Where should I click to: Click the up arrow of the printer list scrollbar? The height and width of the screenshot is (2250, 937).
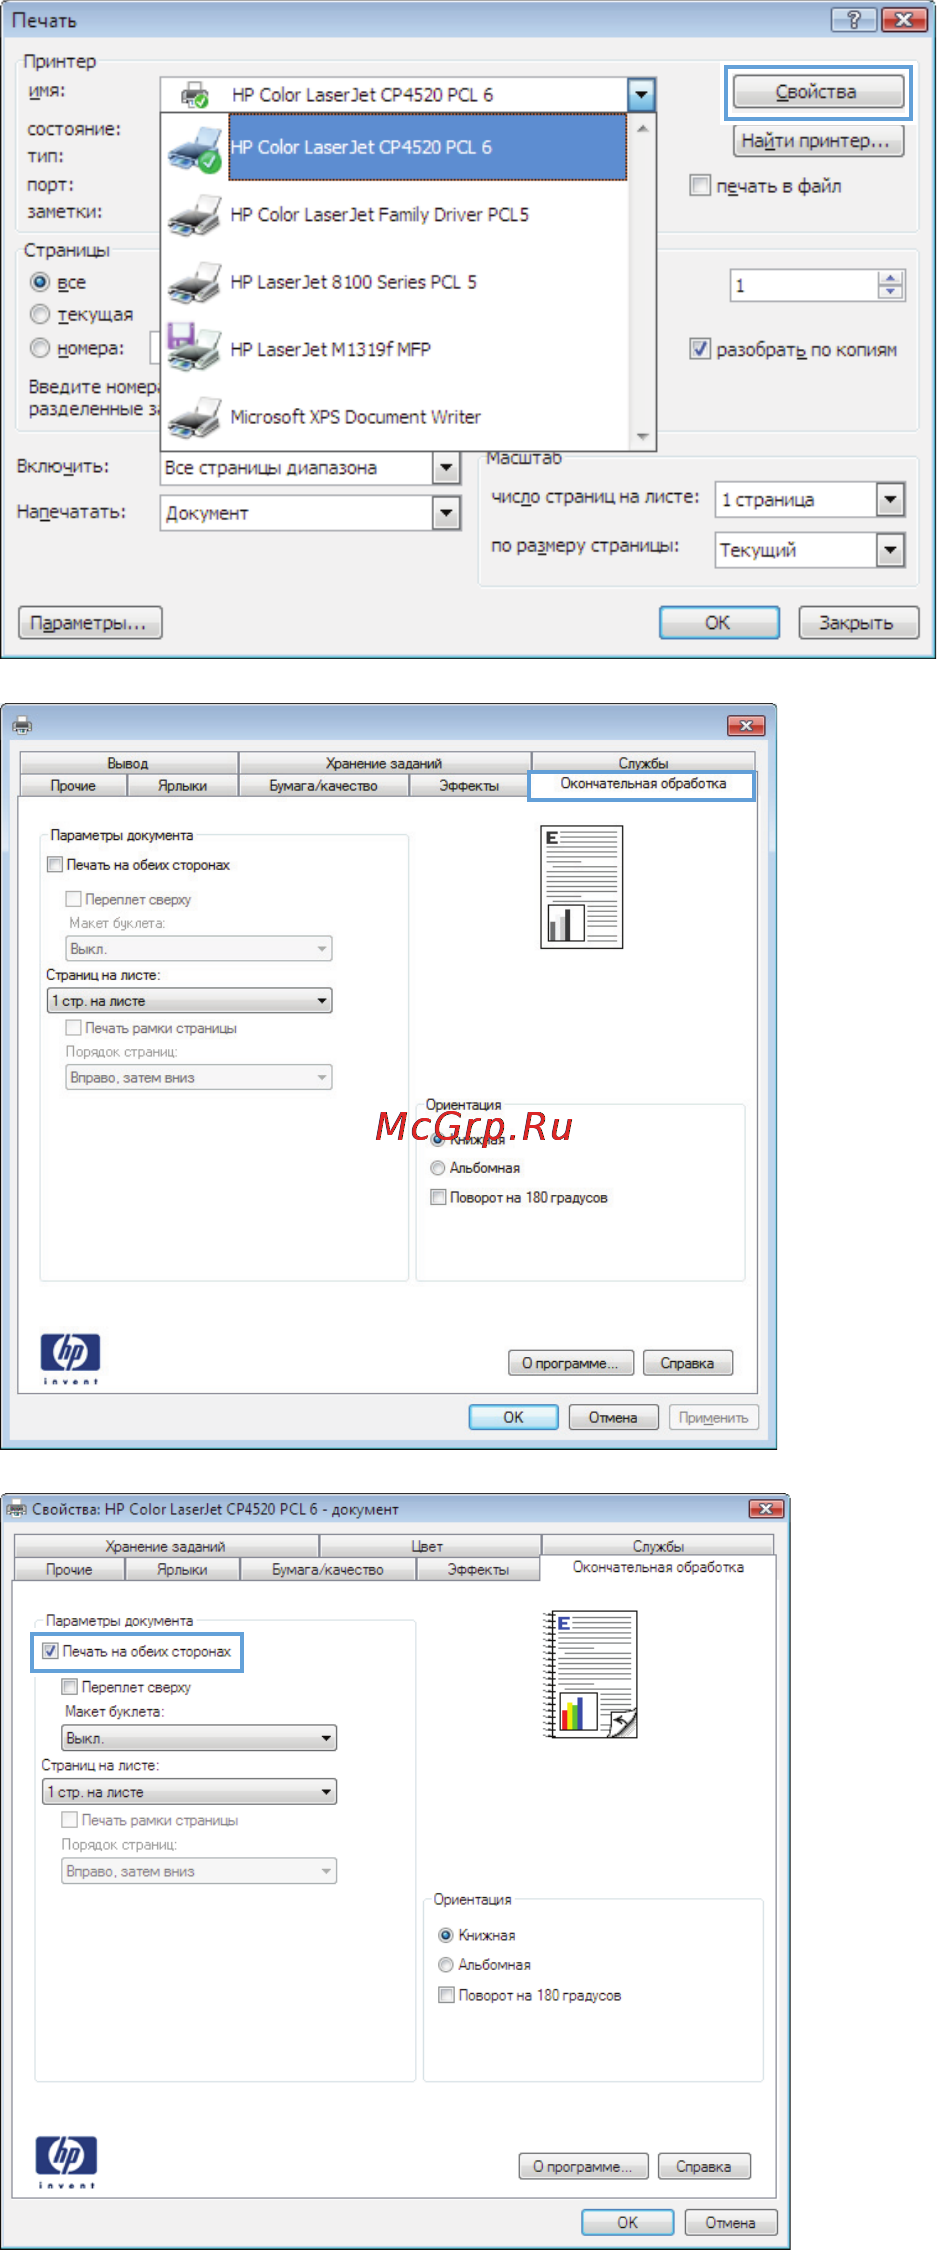[x=642, y=128]
